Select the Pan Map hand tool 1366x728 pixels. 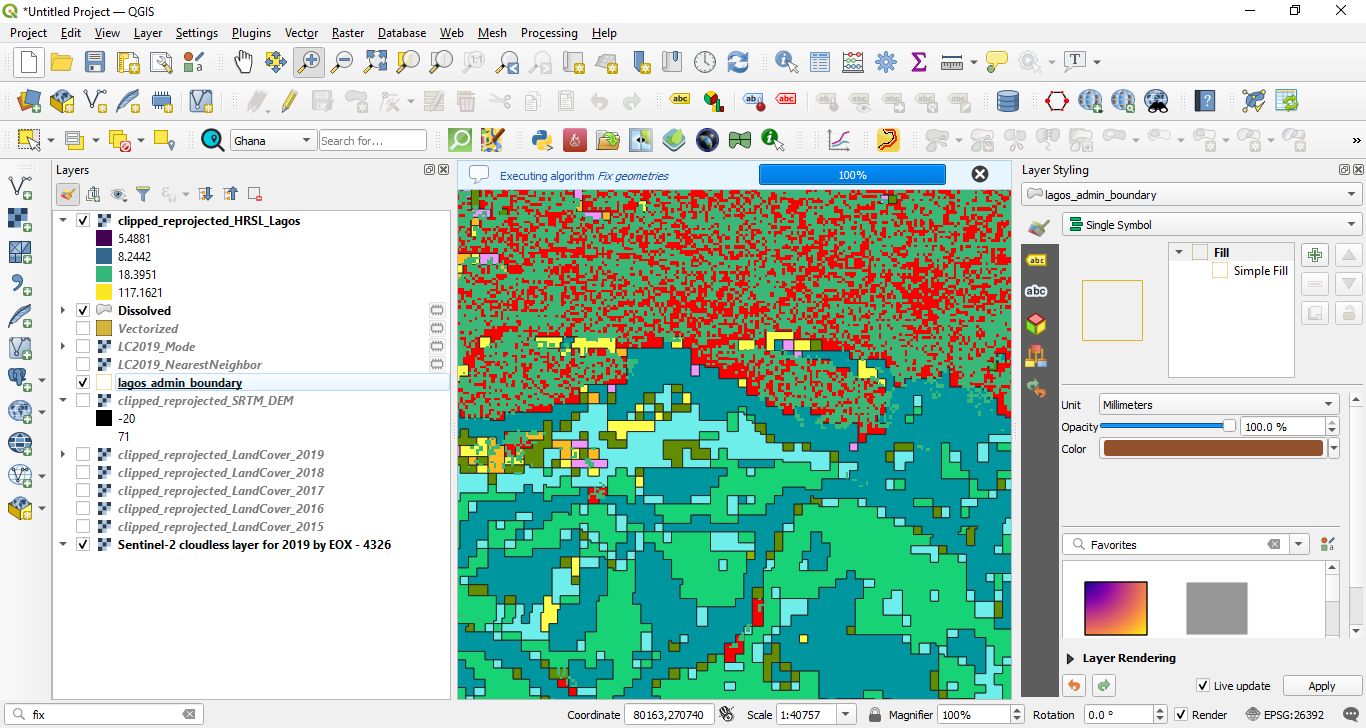[x=243, y=62]
